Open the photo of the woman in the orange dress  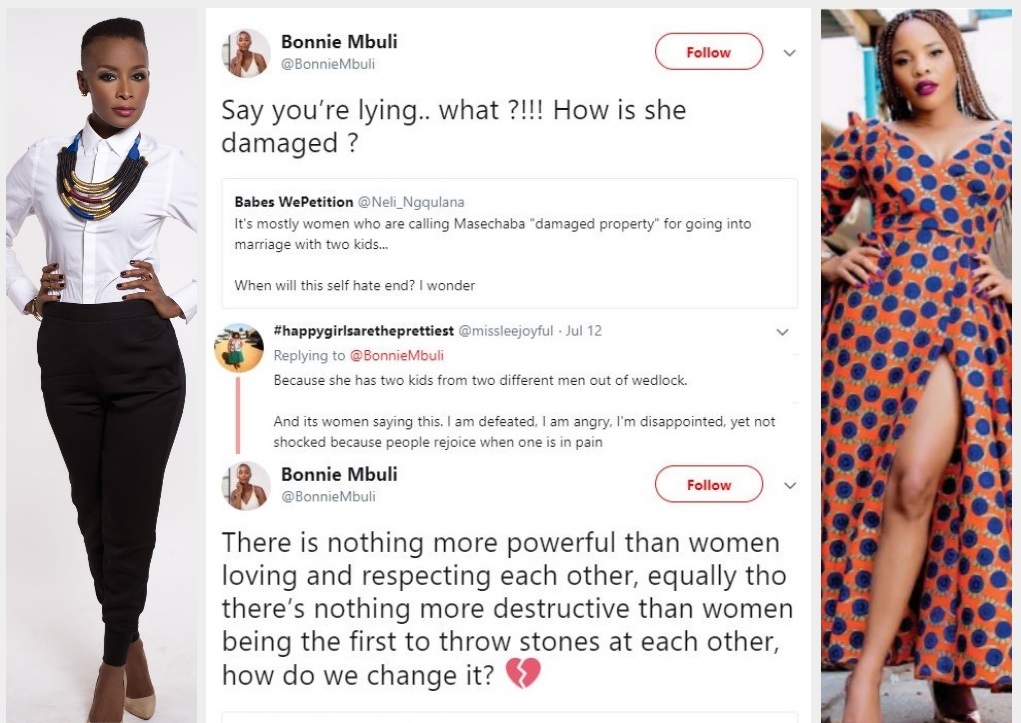click(x=915, y=360)
